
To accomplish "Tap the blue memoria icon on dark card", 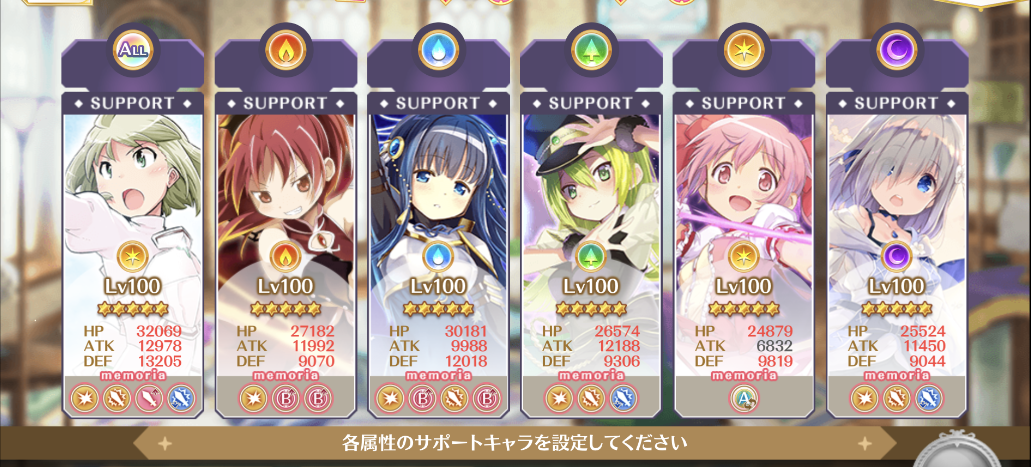I will tap(928, 398).
